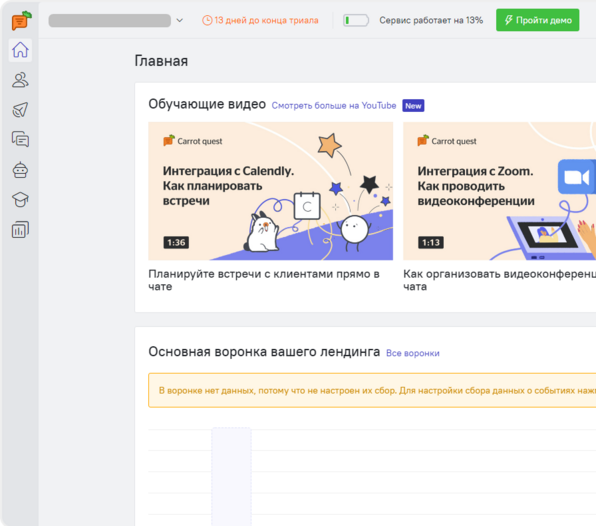Click 'Как организовать видеоконференц' caption
Image resolution: width=596 pixels, height=526 pixels.
click(x=499, y=280)
